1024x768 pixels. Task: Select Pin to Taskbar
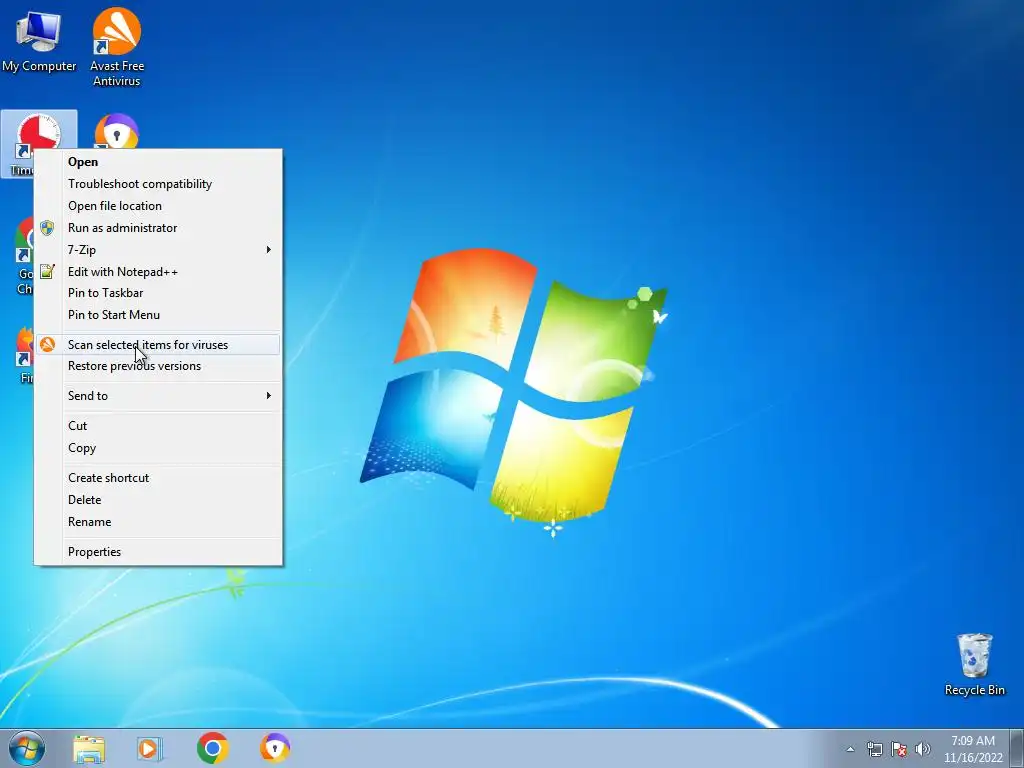[x=158, y=293]
